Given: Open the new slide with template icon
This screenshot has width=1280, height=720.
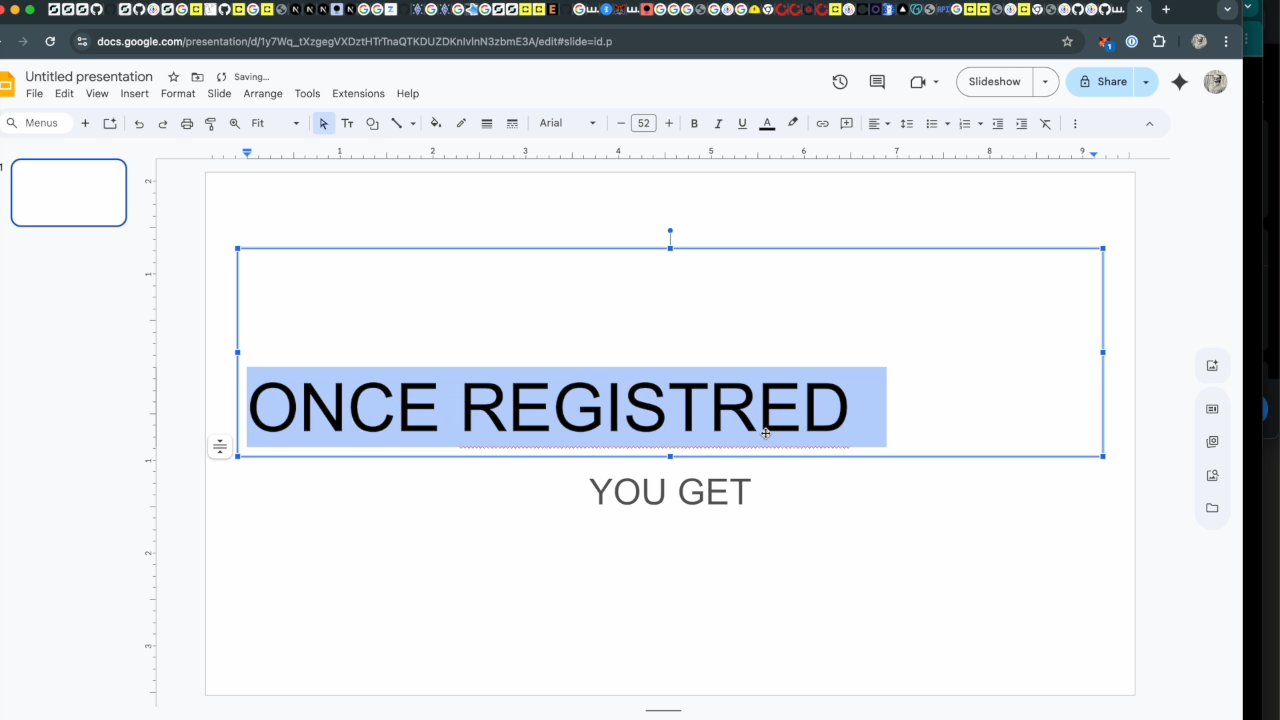Looking at the screenshot, I should pos(110,123).
